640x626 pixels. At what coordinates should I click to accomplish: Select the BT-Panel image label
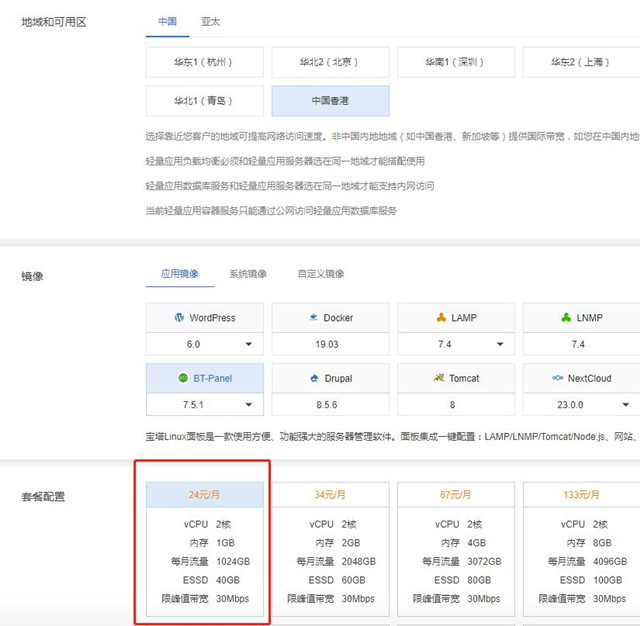pyautogui.click(x=213, y=378)
